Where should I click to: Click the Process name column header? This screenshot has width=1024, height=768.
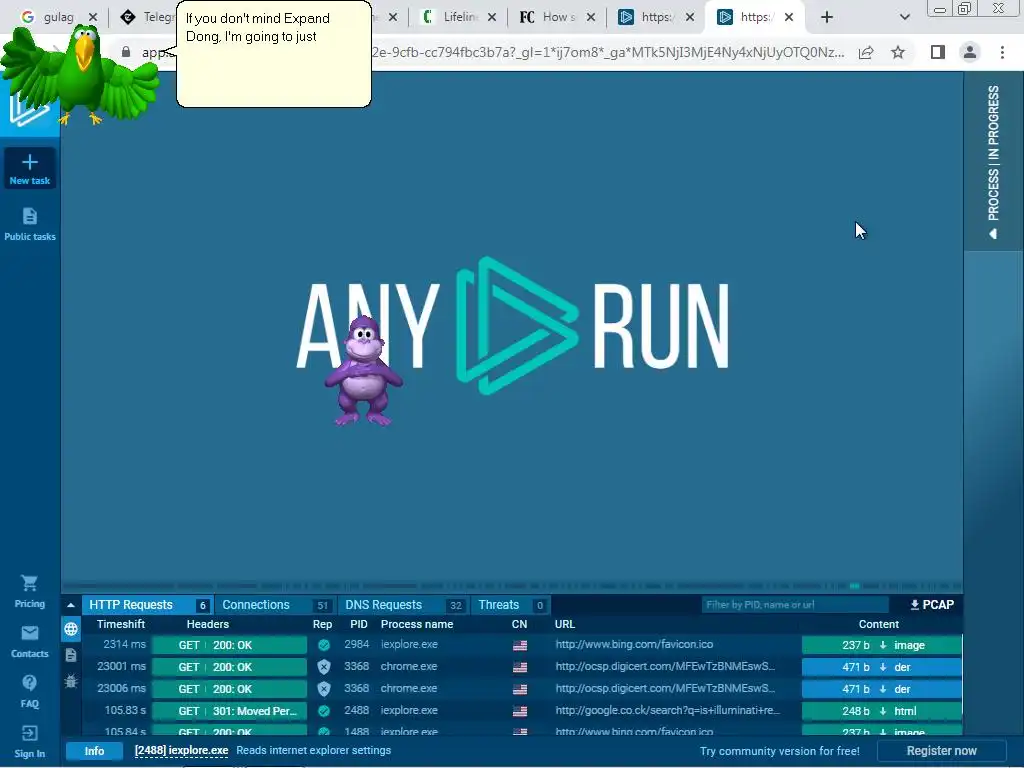(417, 624)
